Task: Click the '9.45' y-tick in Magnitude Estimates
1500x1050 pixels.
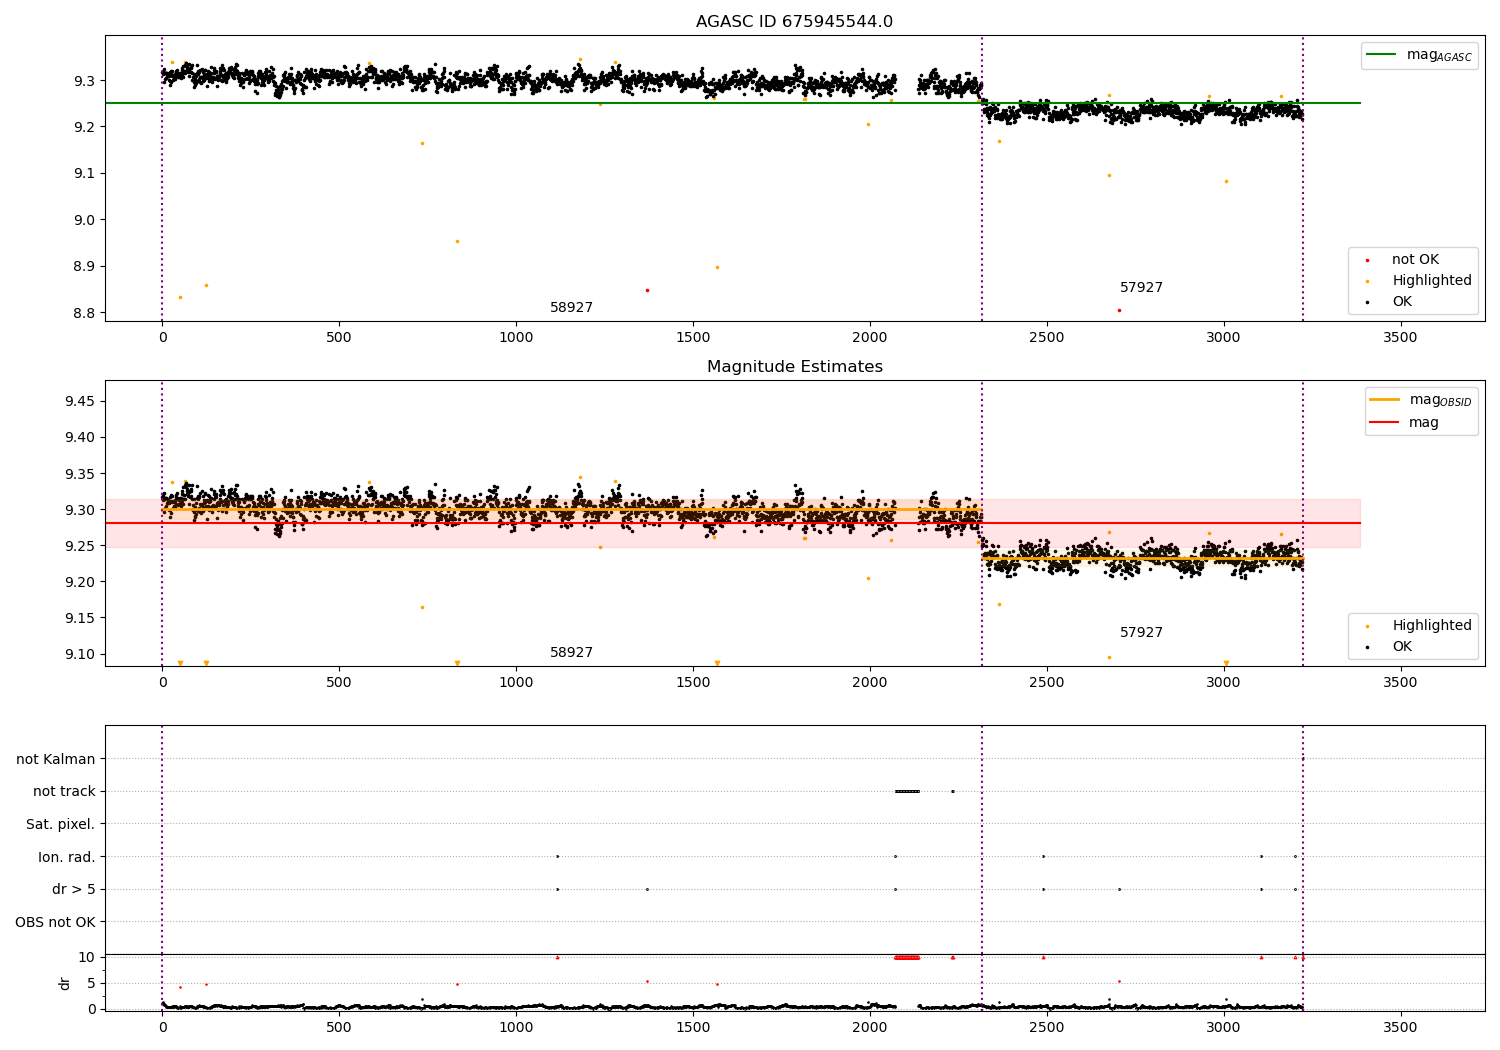Action: point(80,402)
